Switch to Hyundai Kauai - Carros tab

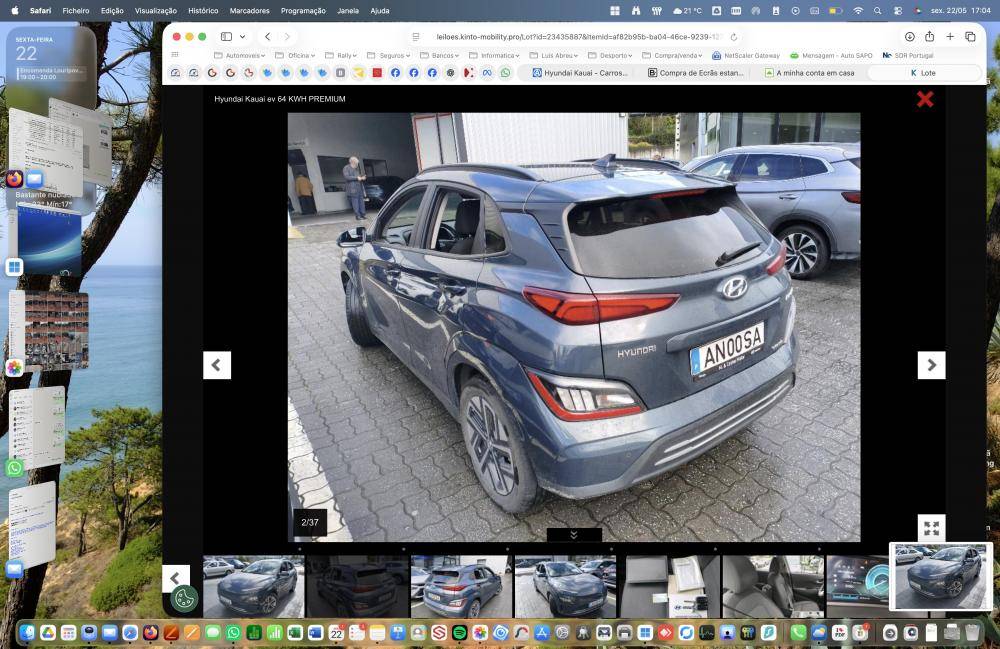pos(580,73)
